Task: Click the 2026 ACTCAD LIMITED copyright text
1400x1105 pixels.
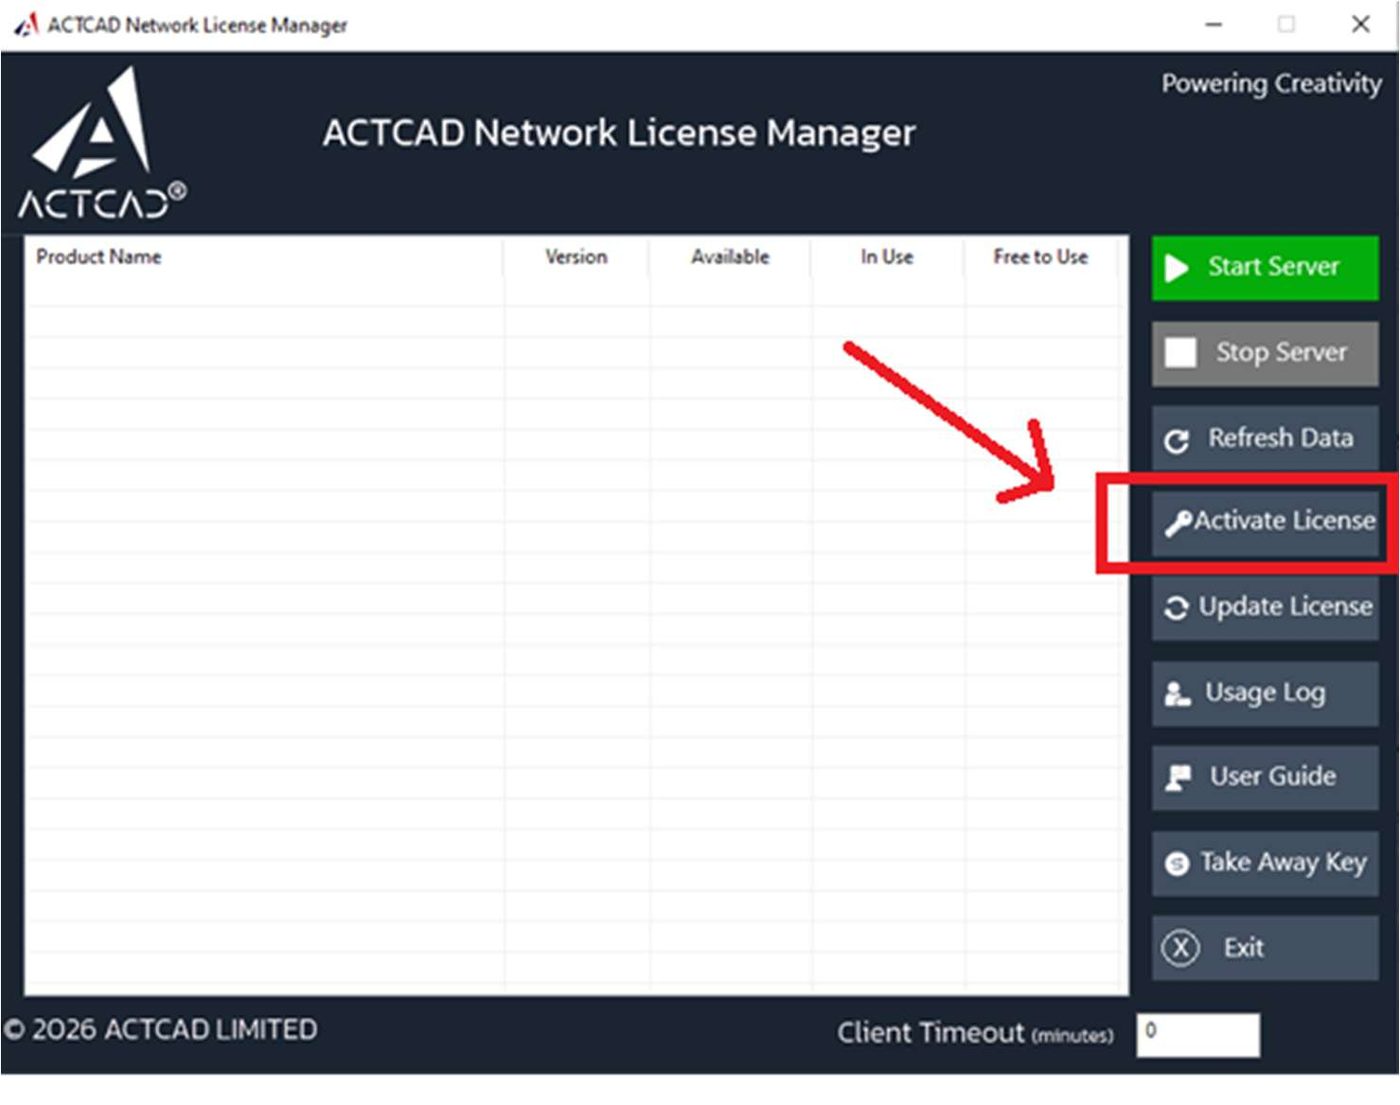Action: [x=160, y=1030]
